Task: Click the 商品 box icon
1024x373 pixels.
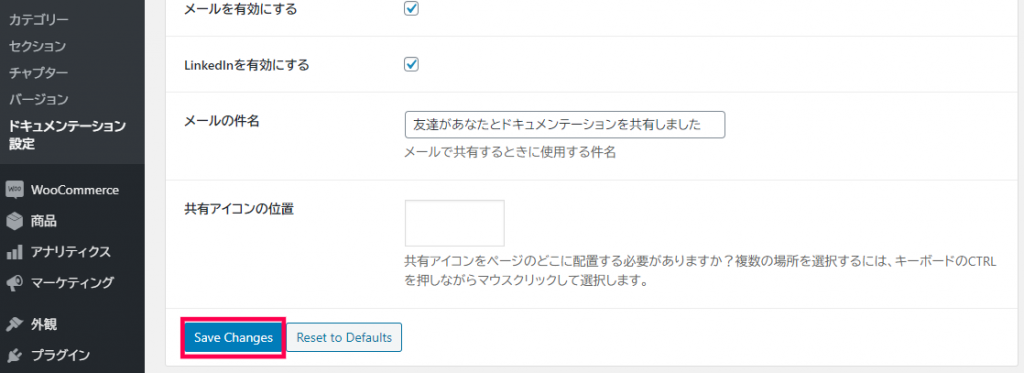Action: 14,221
